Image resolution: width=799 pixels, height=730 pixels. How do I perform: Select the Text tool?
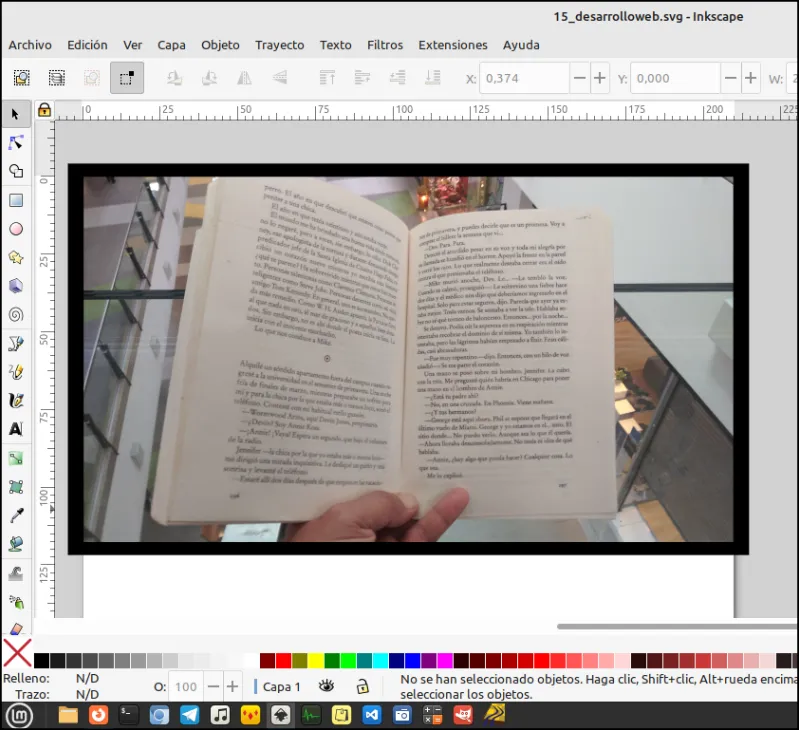16,429
